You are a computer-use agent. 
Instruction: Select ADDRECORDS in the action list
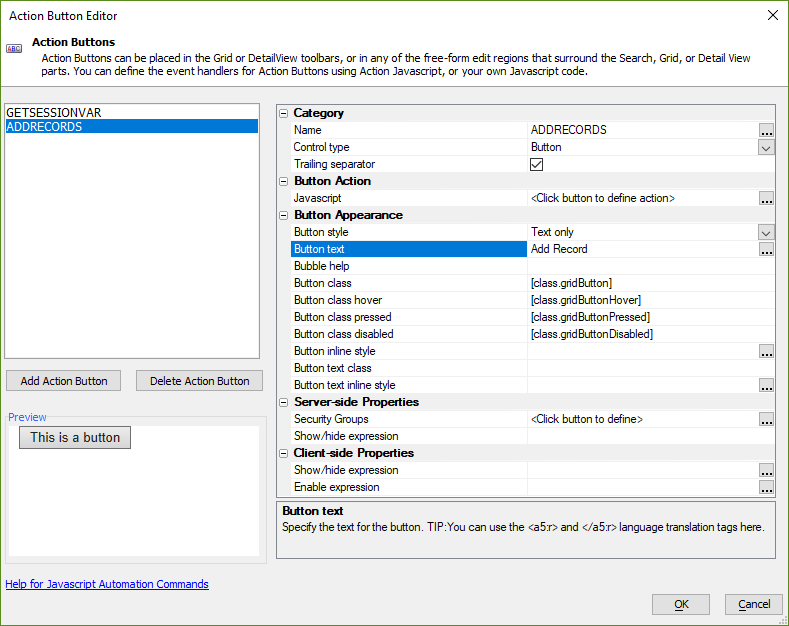(132, 126)
